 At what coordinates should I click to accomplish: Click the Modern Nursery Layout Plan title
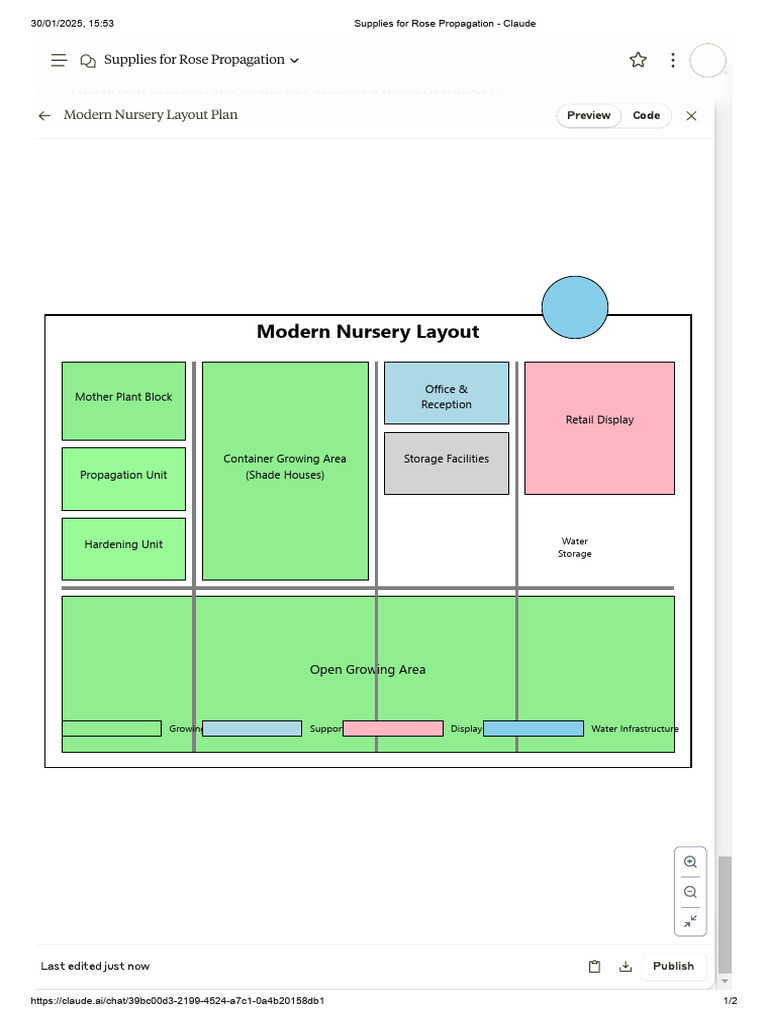(x=150, y=115)
